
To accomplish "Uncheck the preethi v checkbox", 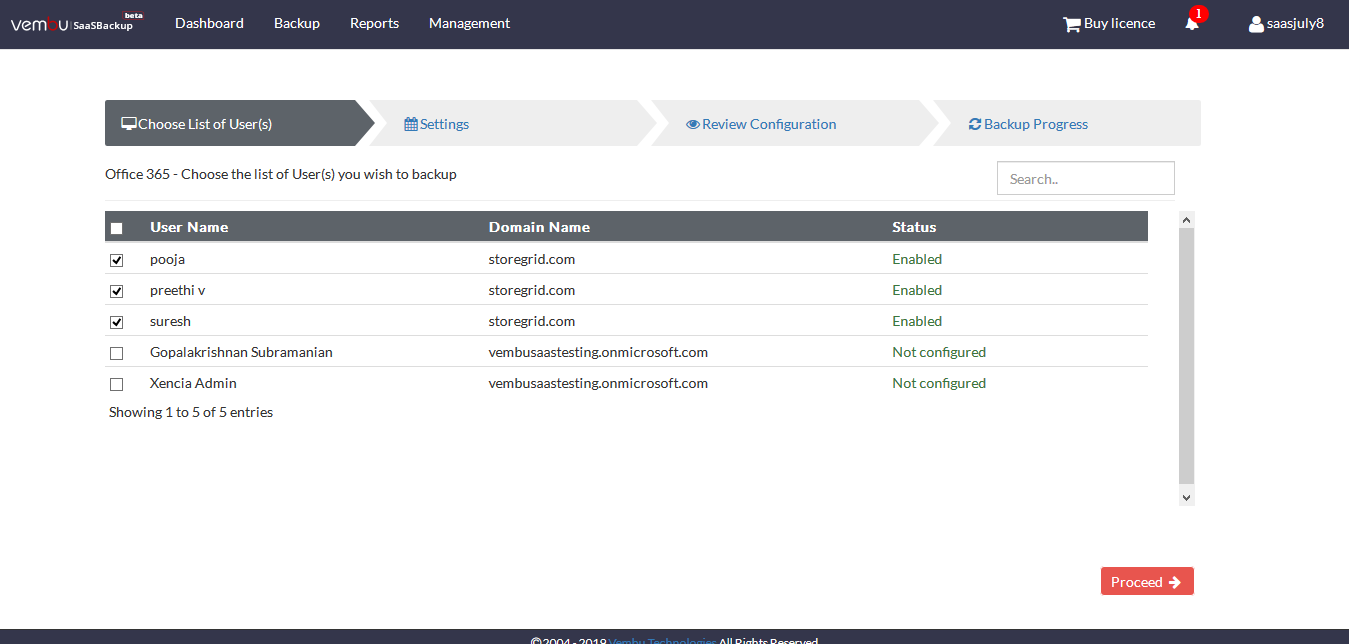I will click(116, 291).
